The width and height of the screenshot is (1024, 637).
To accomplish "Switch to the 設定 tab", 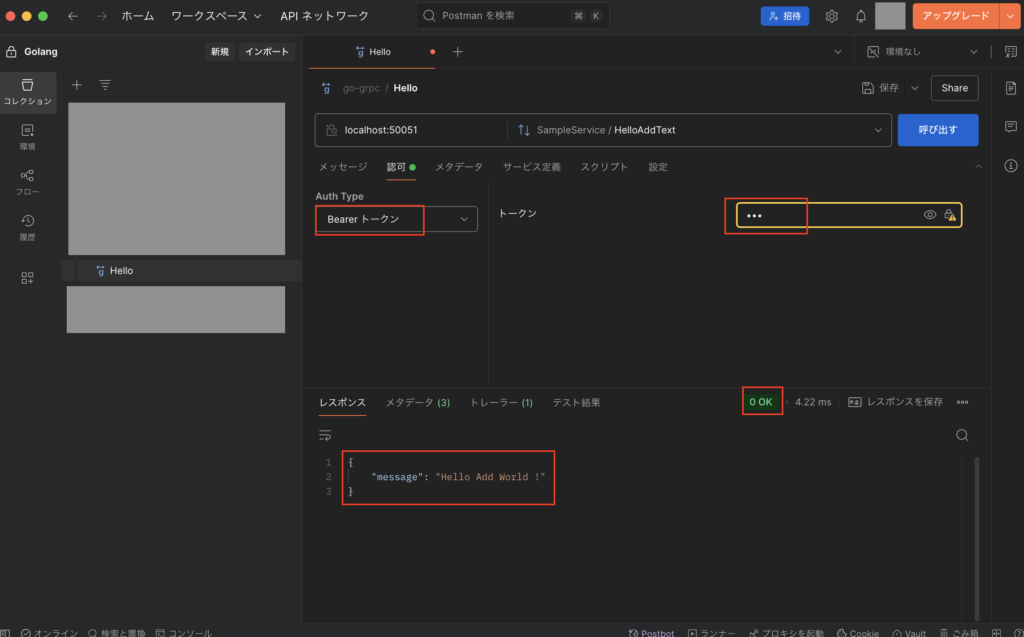I will (x=658, y=167).
